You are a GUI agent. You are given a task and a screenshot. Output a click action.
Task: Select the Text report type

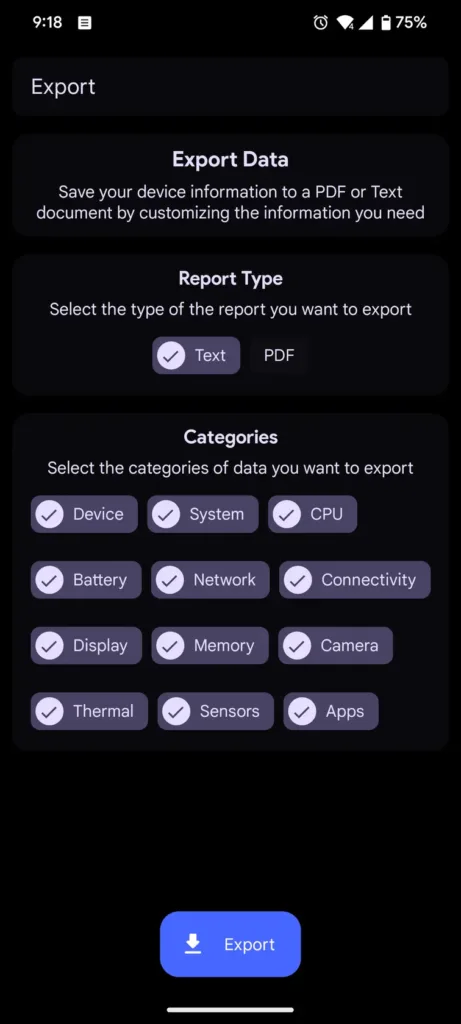197,355
